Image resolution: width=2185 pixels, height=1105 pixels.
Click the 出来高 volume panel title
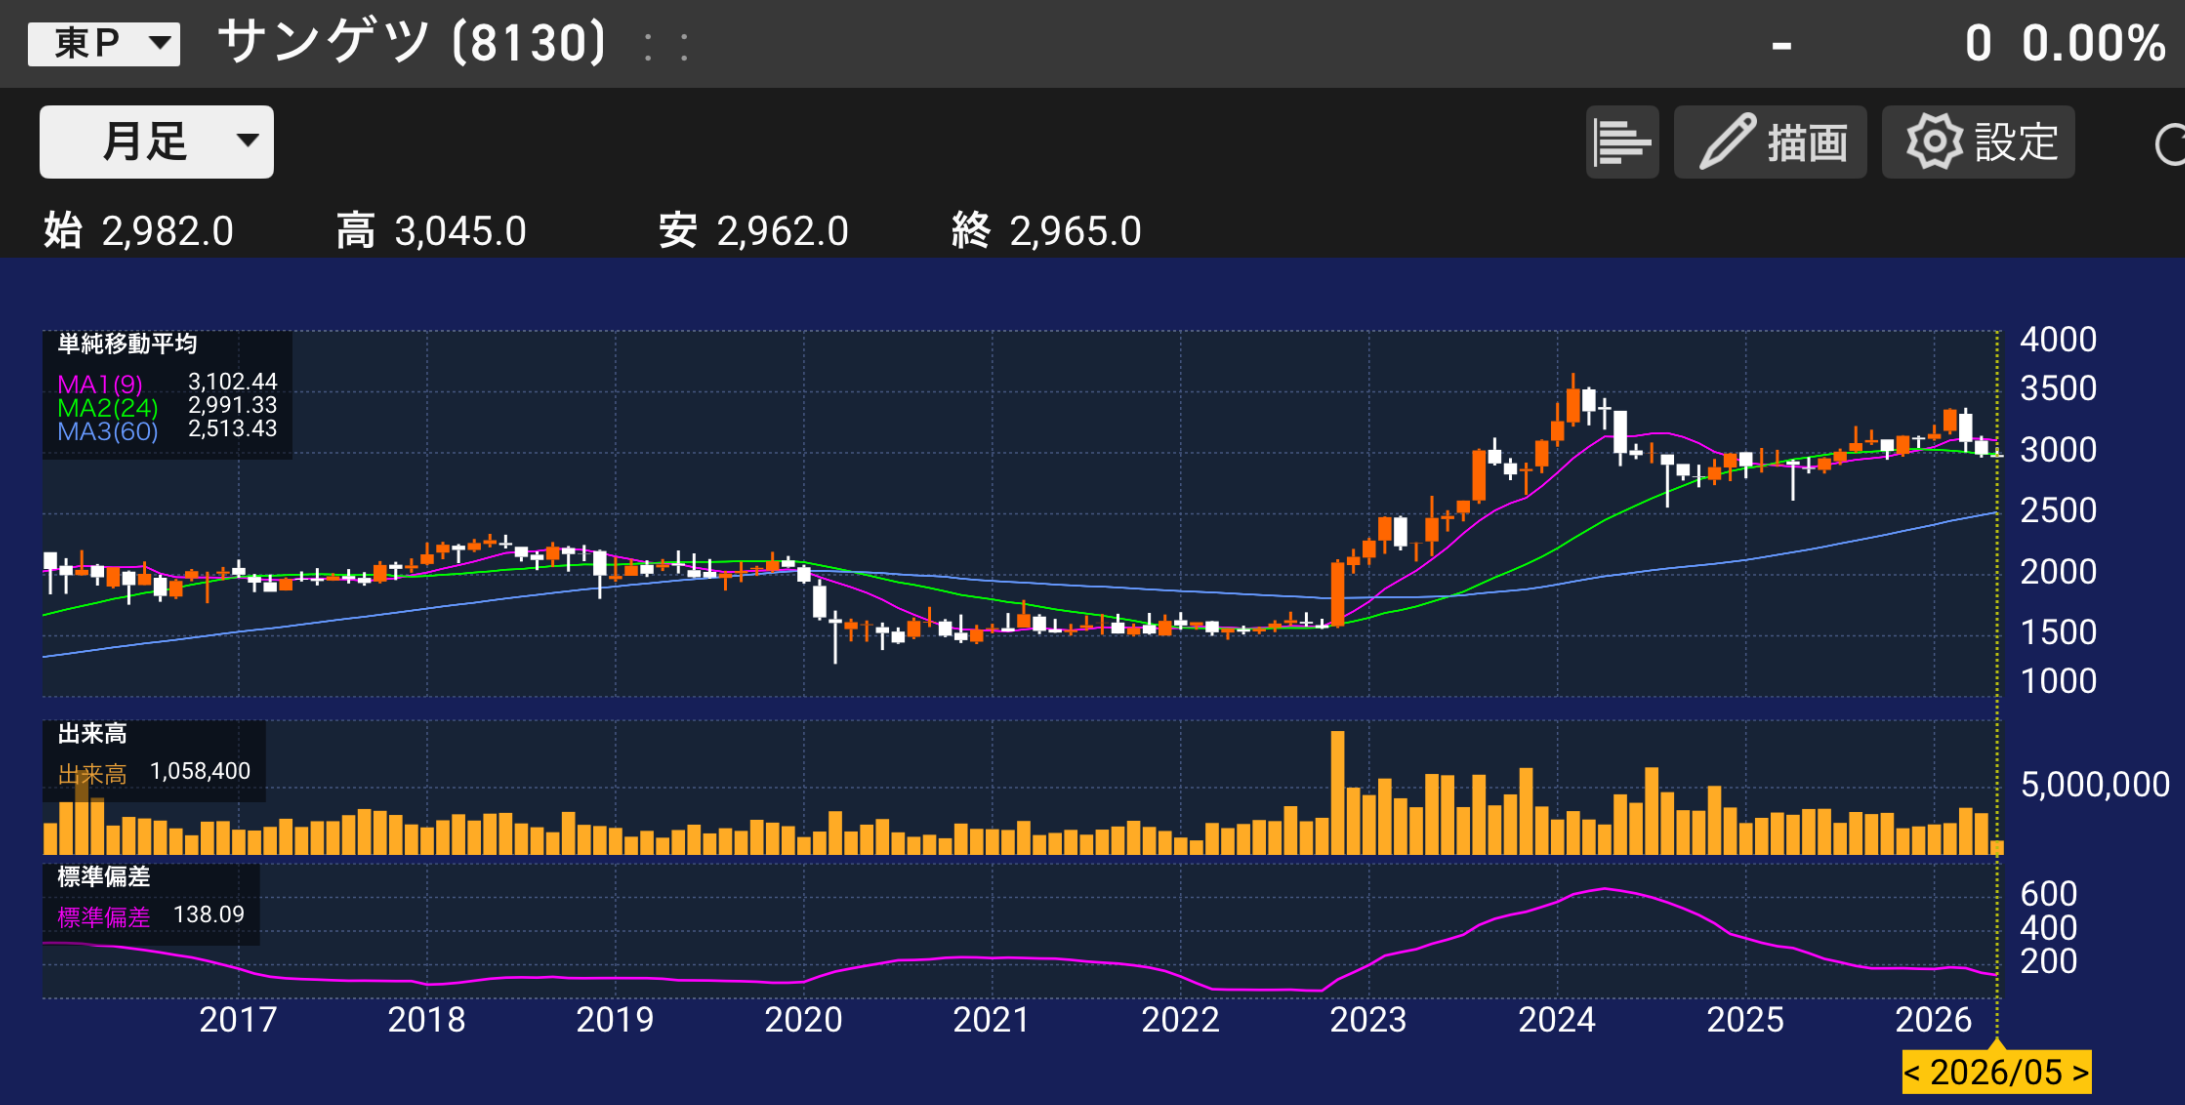[92, 734]
